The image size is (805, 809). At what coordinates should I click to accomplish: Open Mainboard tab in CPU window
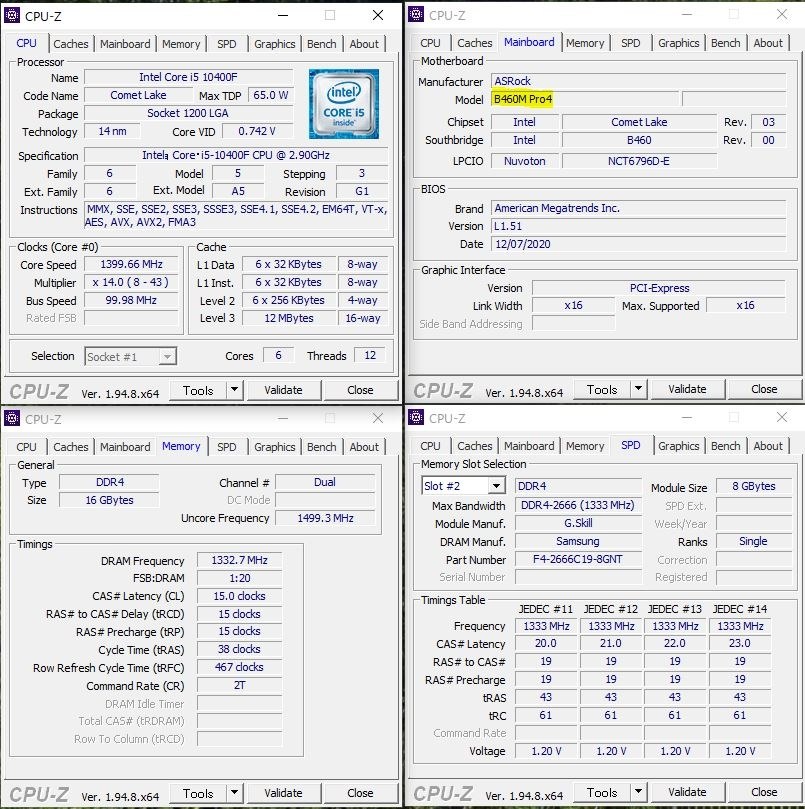[x=125, y=44]
